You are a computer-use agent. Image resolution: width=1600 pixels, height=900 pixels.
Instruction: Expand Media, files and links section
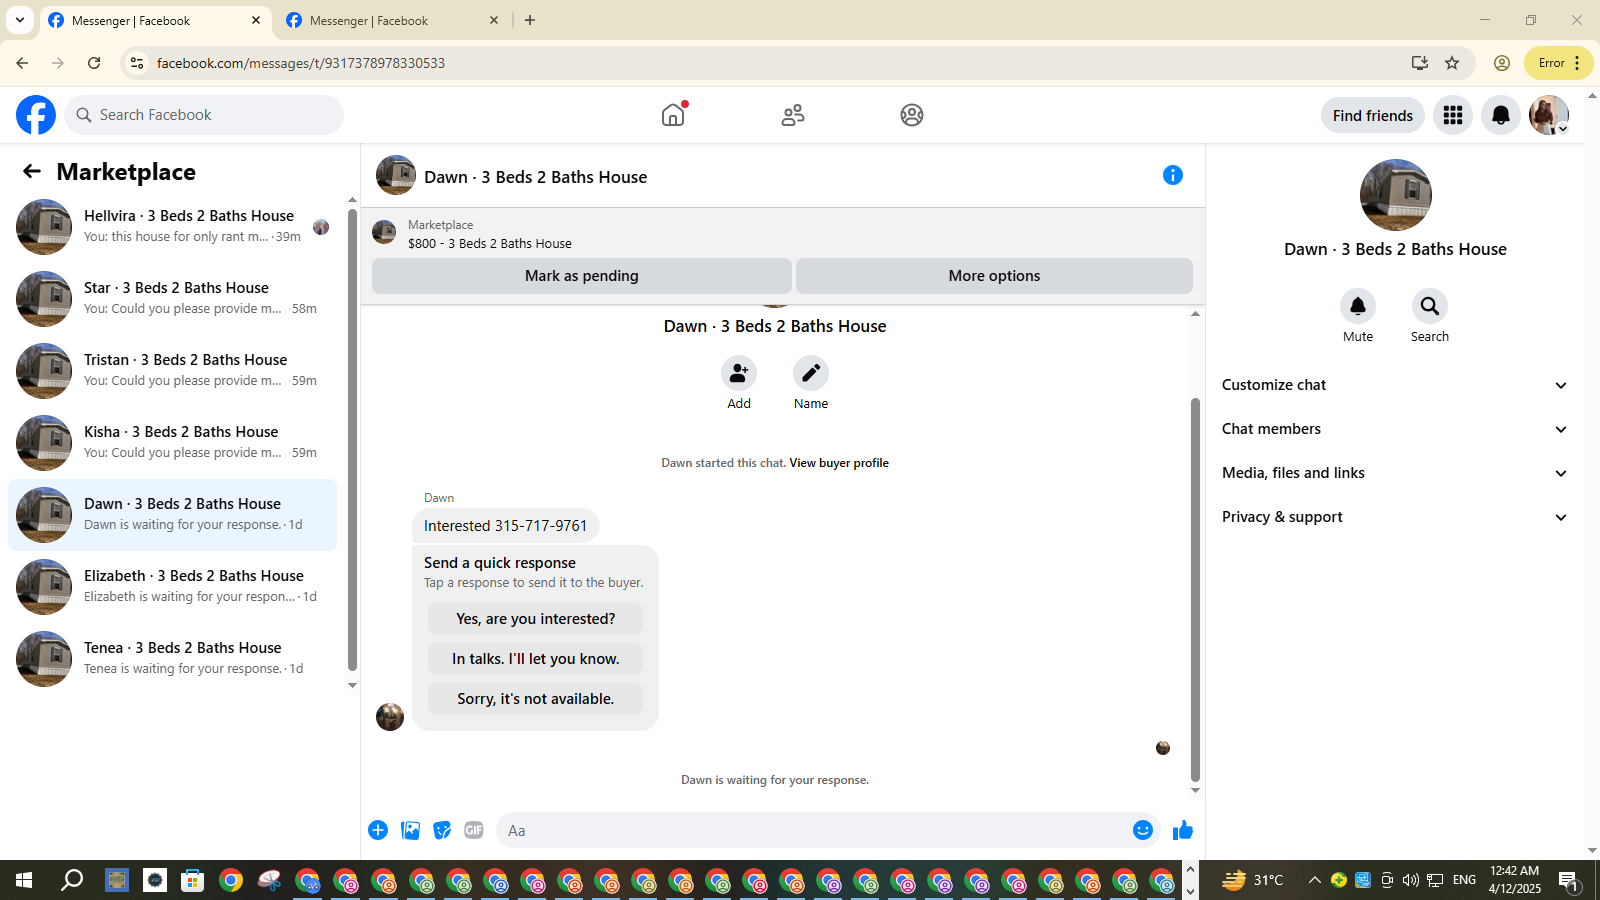(1395, 473)
